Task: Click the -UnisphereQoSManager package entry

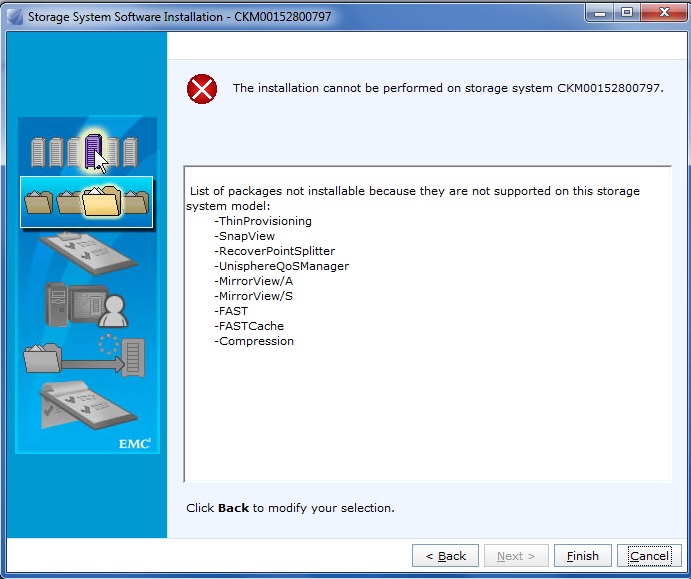Action: (281, 266)
